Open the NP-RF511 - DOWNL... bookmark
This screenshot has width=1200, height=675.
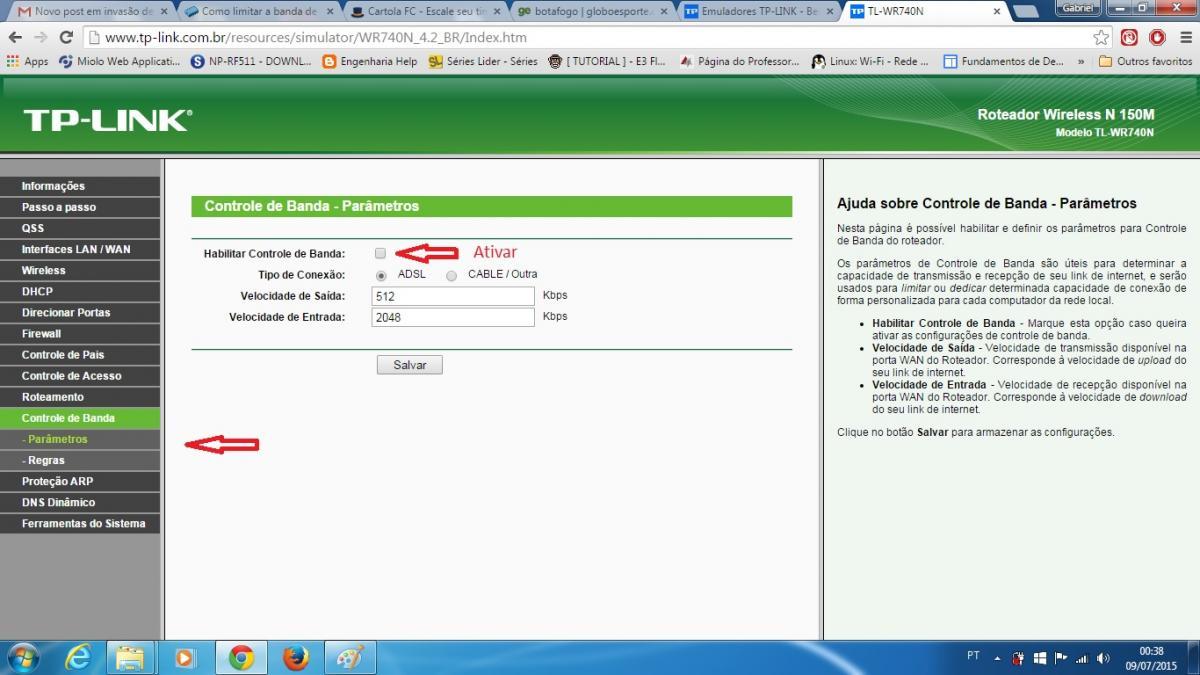[x=251, y=61]
